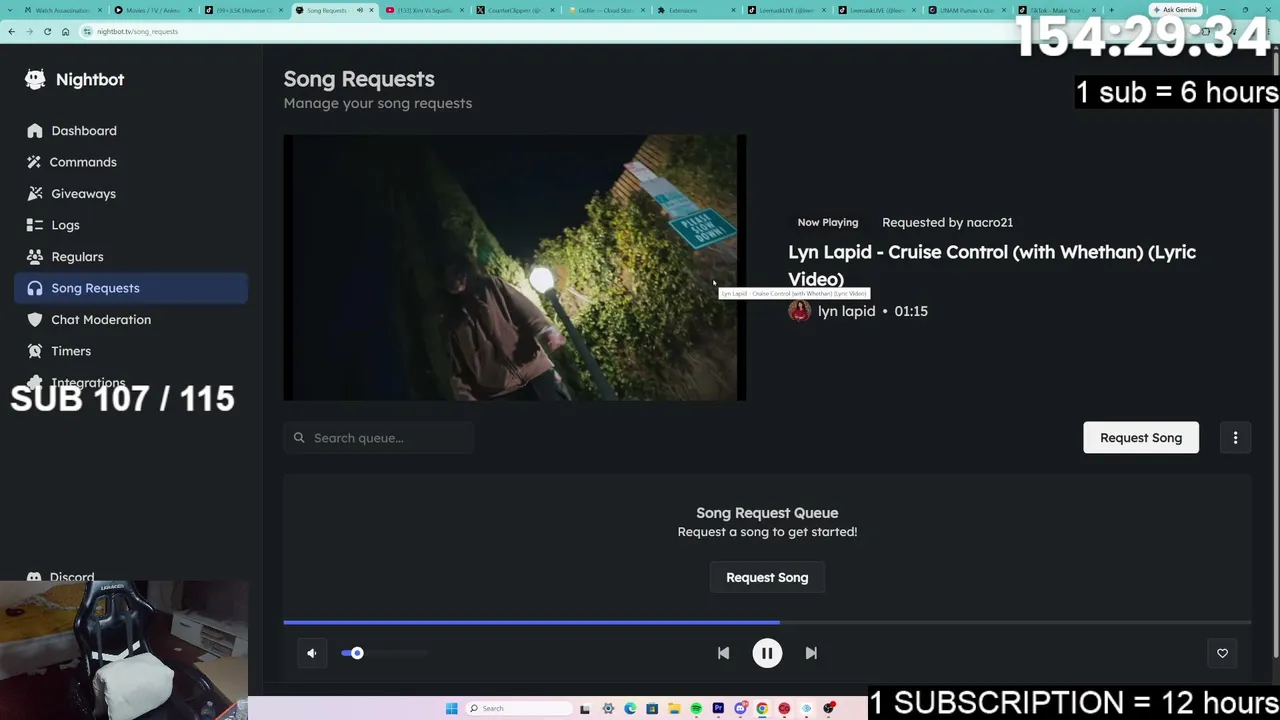1280x720 pixels.
Task: Focus the Search queue input field
Action: click(379, 438)
